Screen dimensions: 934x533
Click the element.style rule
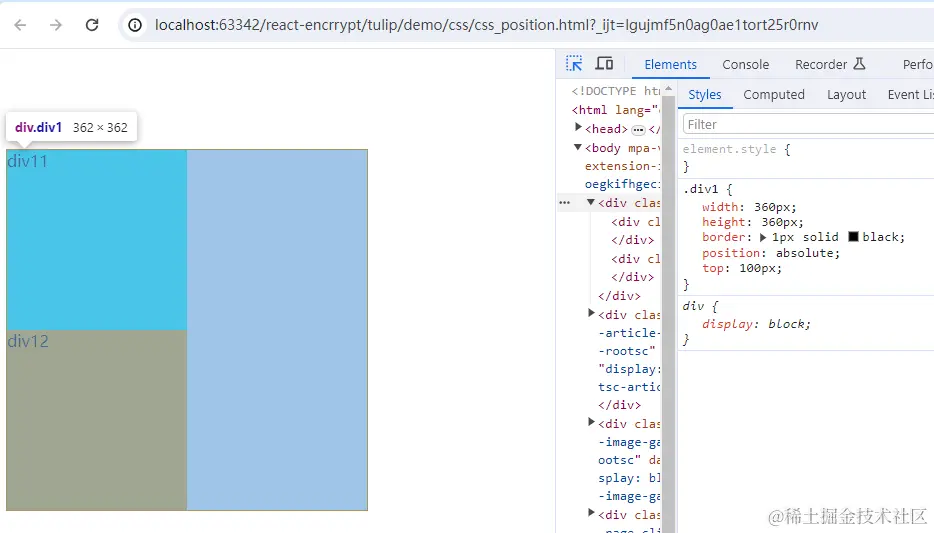click(729, 149)
